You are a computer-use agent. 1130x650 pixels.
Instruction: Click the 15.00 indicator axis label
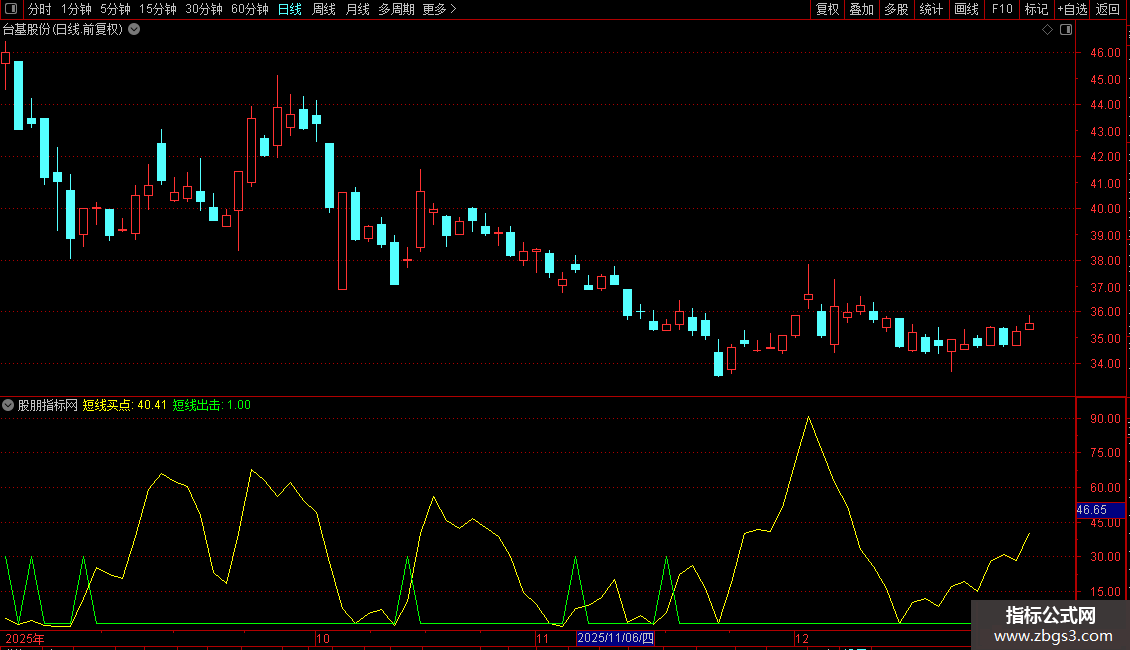1105,592
